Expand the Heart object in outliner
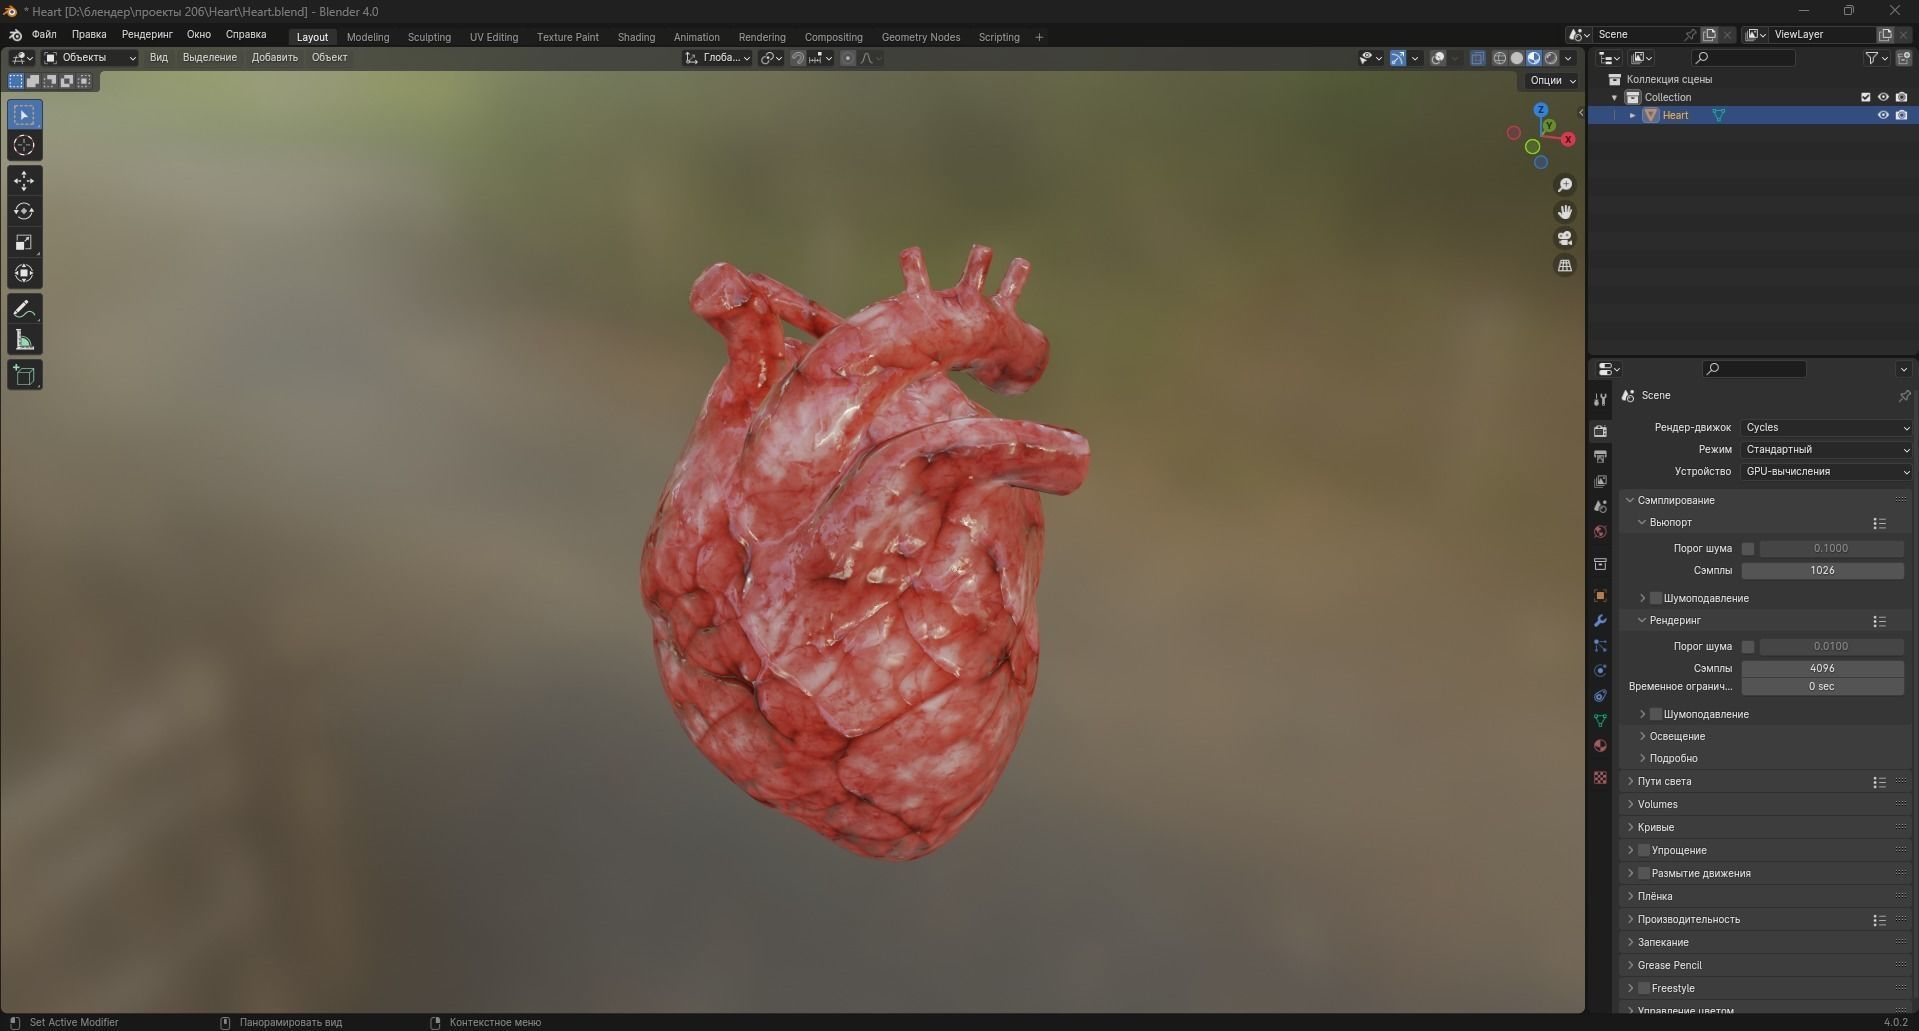Image resolution: width=1919 pixels, height=1031 pixels. coord(1633,115)
